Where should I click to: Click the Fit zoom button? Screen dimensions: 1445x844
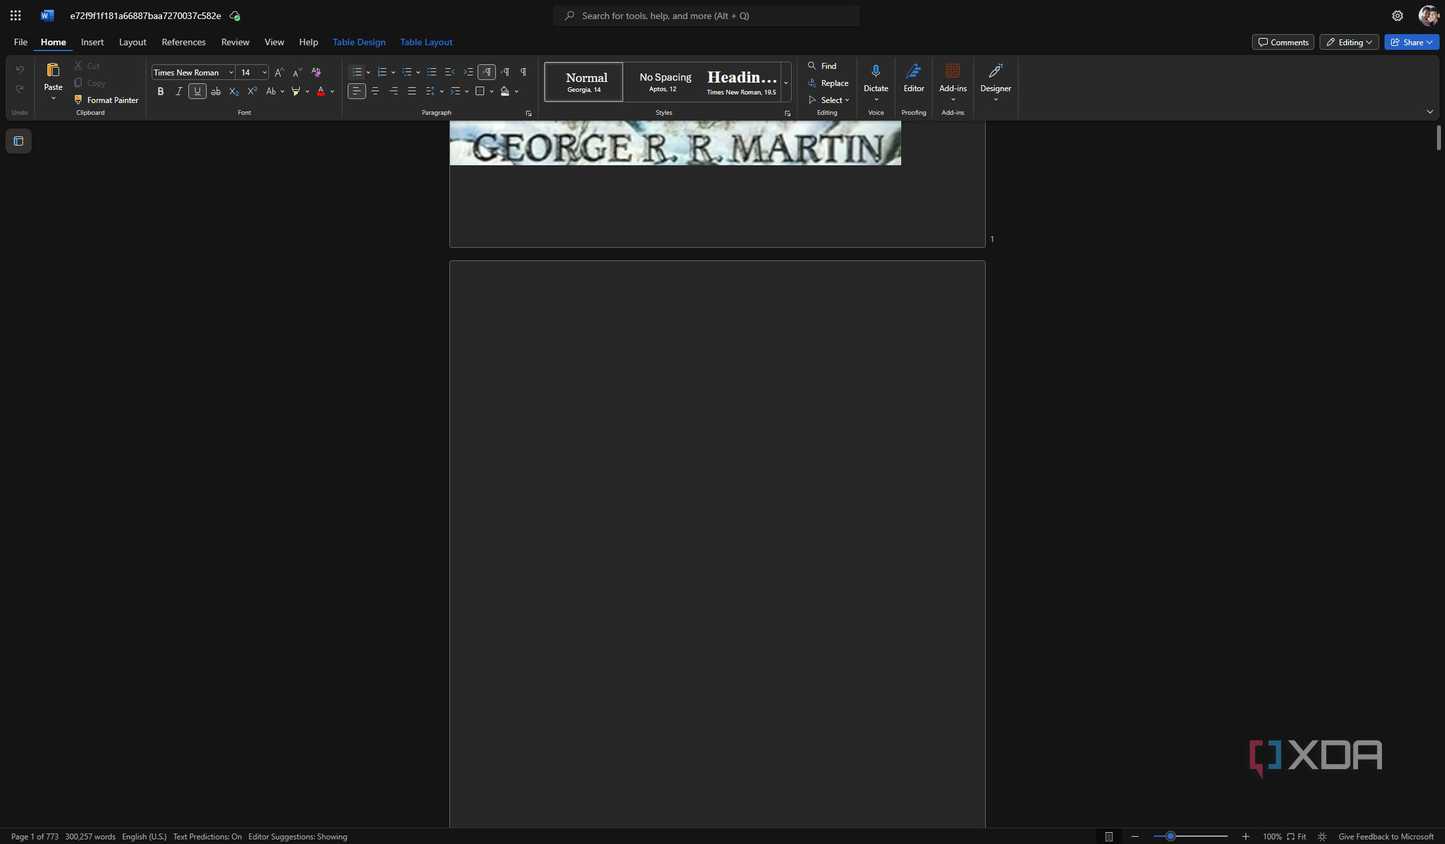(1296, 837)
